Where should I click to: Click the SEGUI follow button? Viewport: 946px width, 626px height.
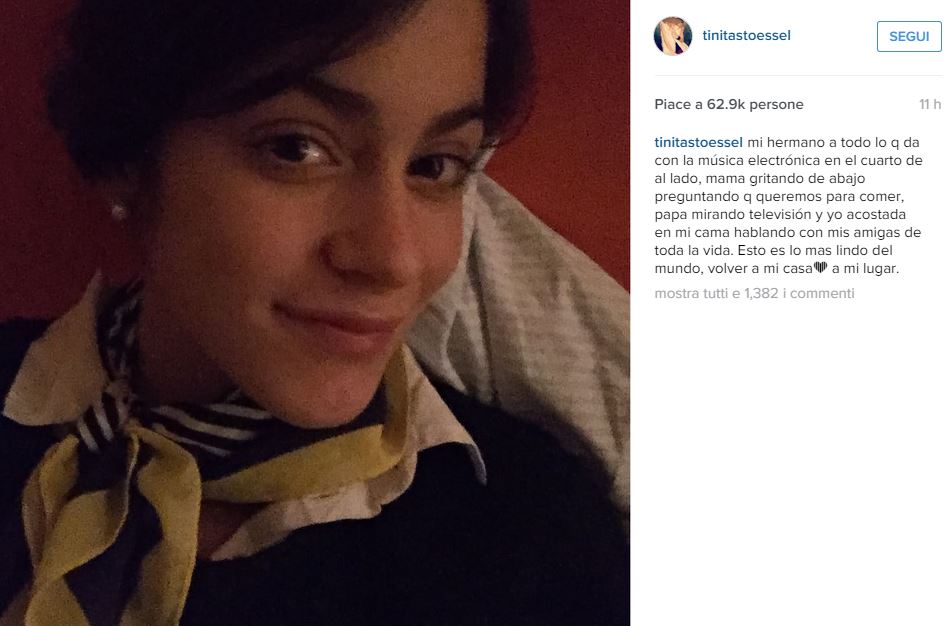[909, 36]
